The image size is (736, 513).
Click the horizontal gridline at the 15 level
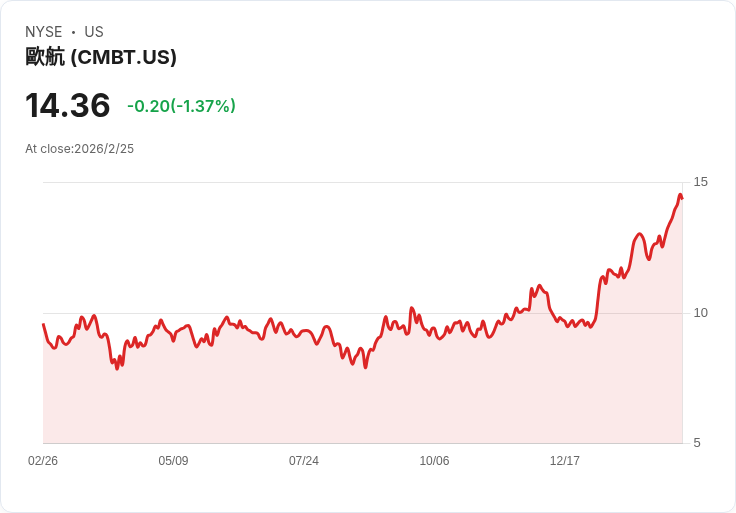360,182
